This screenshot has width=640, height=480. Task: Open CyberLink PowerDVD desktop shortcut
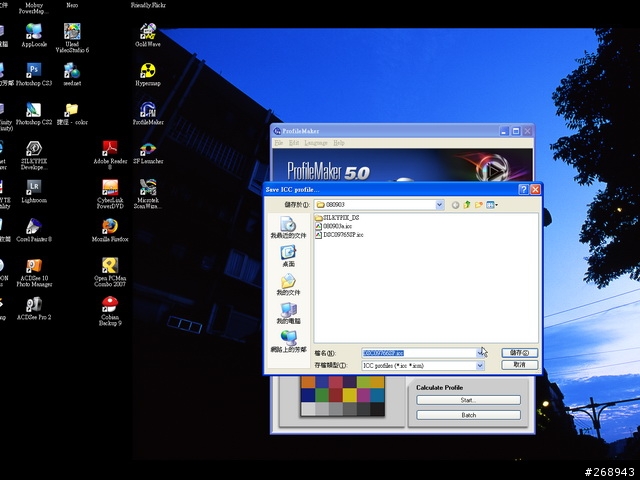[x=110, y=194]
